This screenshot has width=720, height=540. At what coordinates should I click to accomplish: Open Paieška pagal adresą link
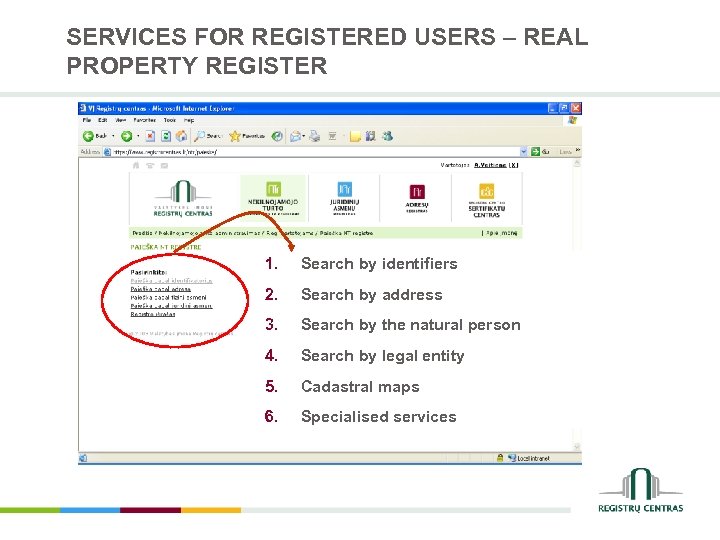(160, 289)
